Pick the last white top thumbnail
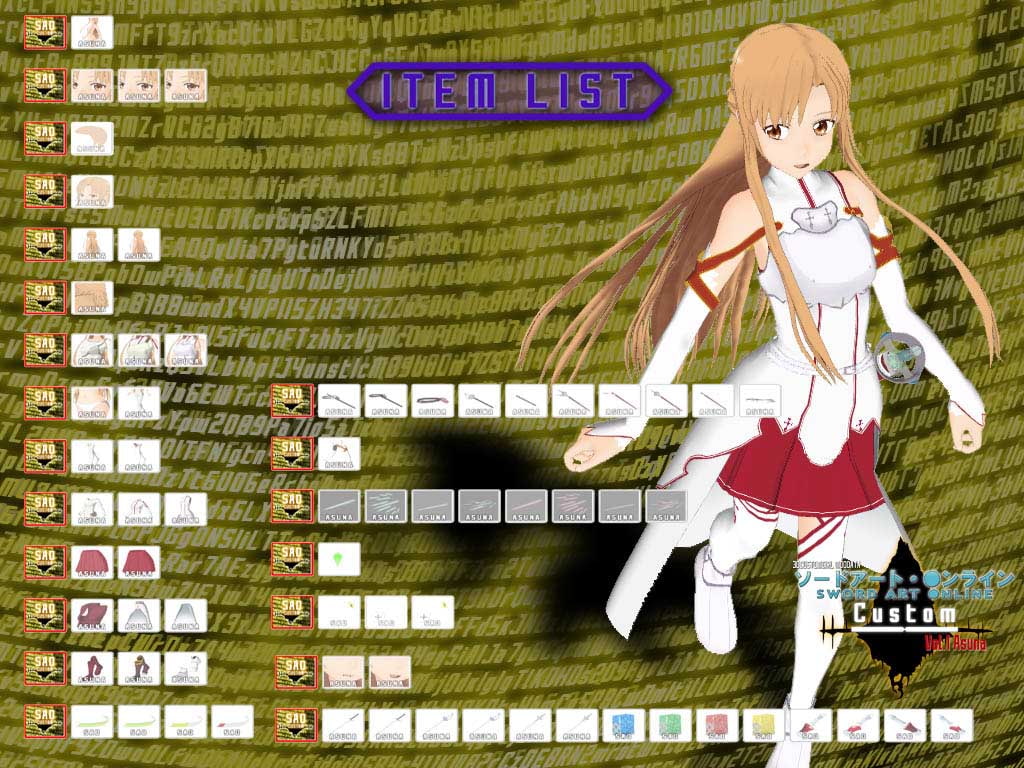The height and width of the screenshot is (768, 1024). click(x=185, y=351)
